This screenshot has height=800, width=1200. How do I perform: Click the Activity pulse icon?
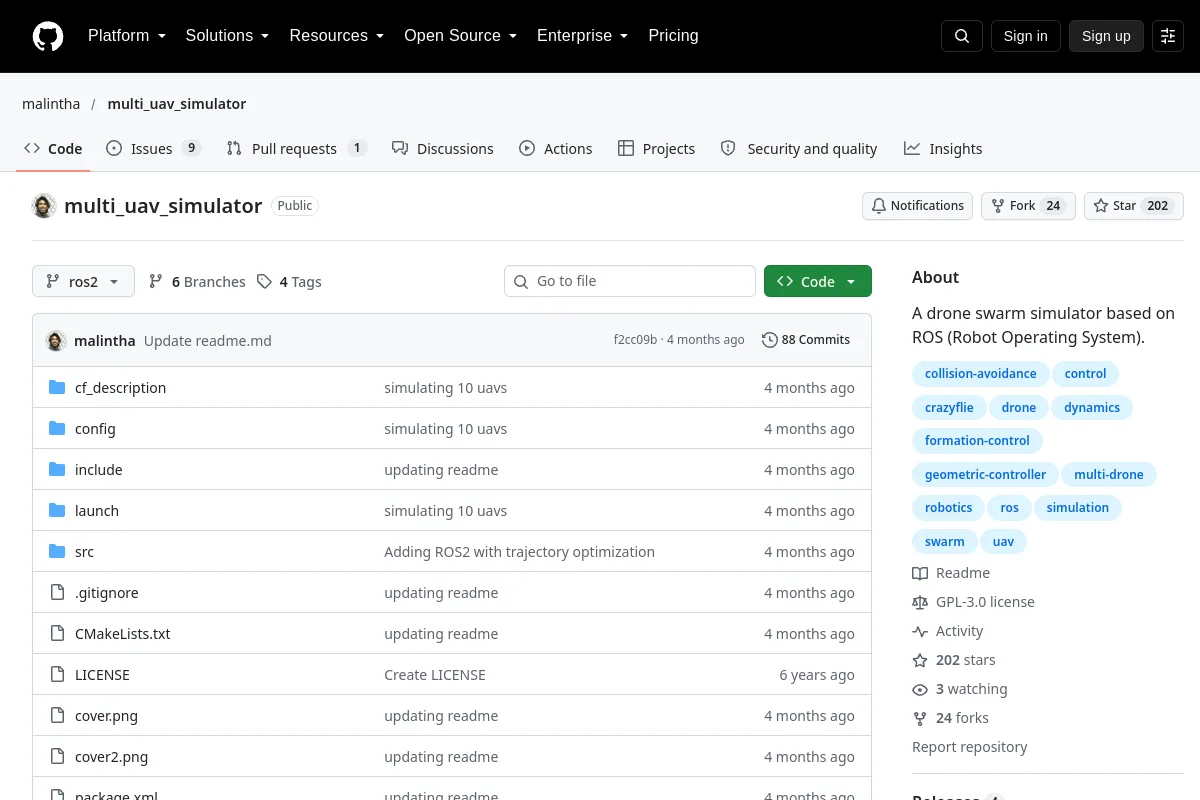[920, 631]
